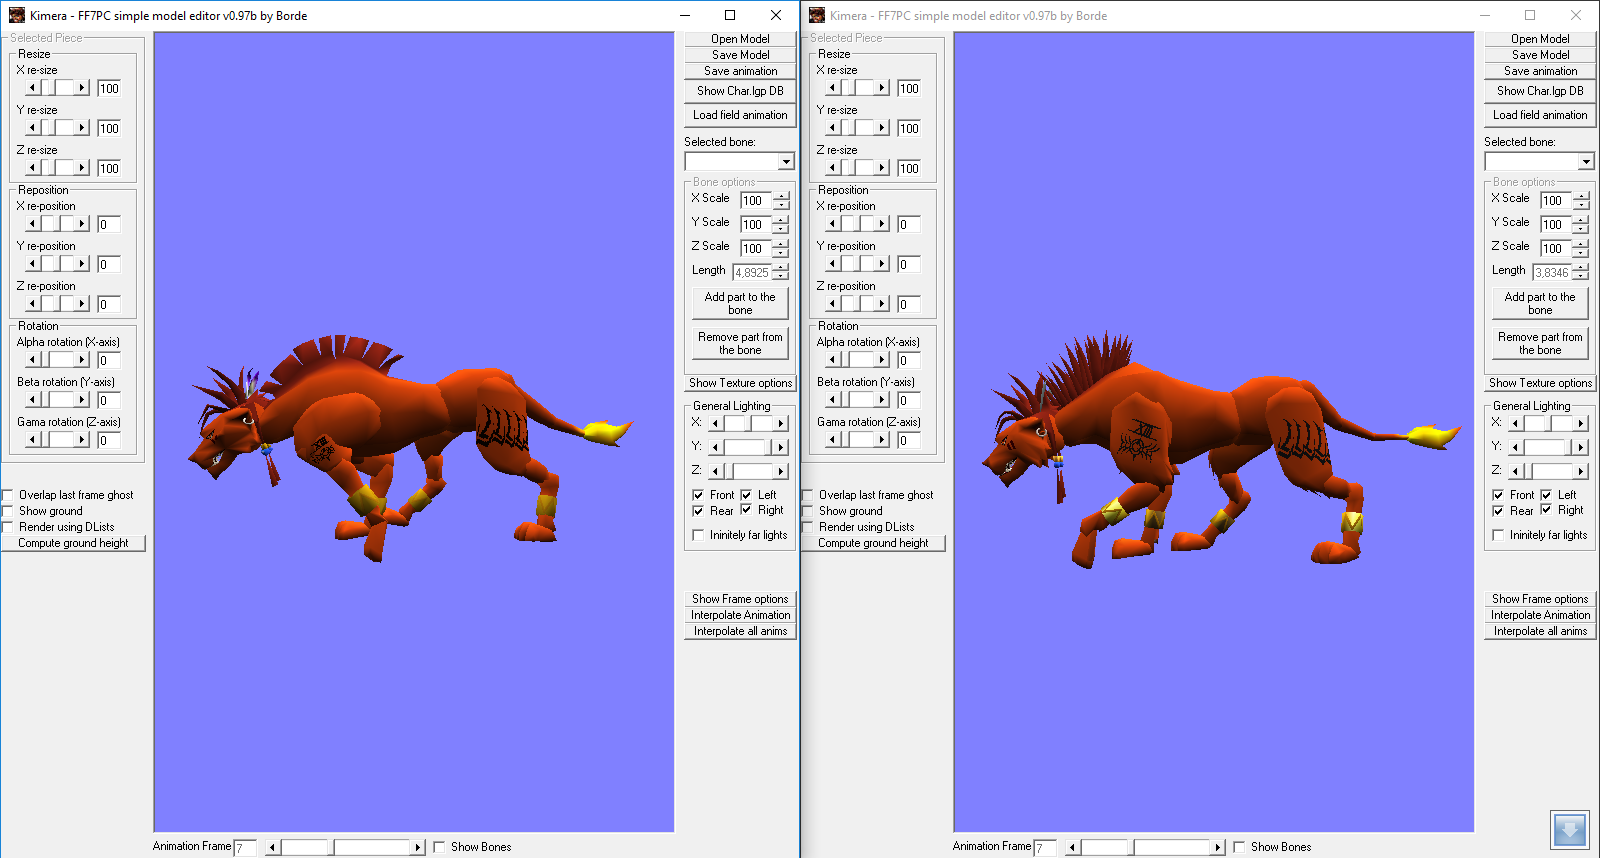
Task: Show Char.lgp DB in the left window
Action: tap(740, 91)
